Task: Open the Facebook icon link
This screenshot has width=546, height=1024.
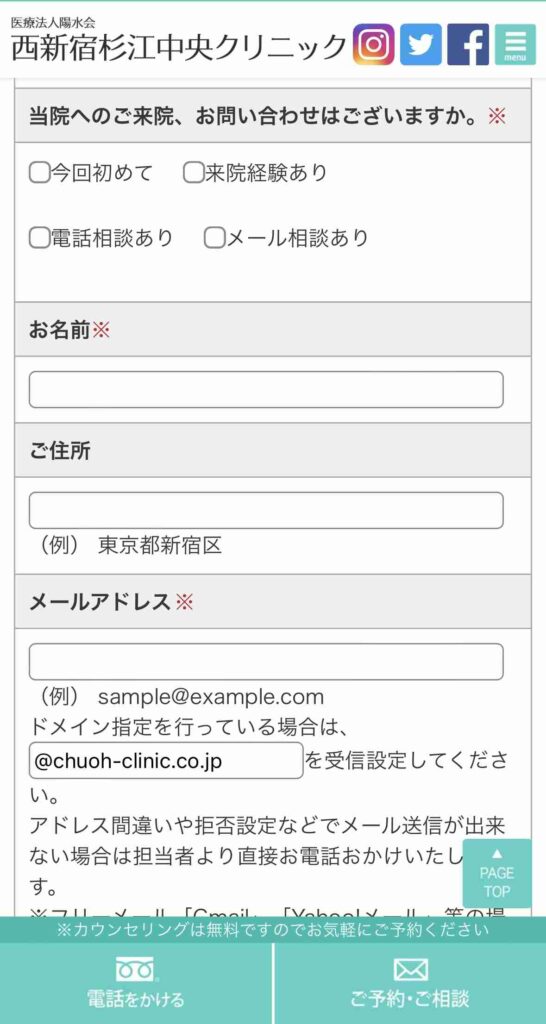Action: tap(468, 44)
